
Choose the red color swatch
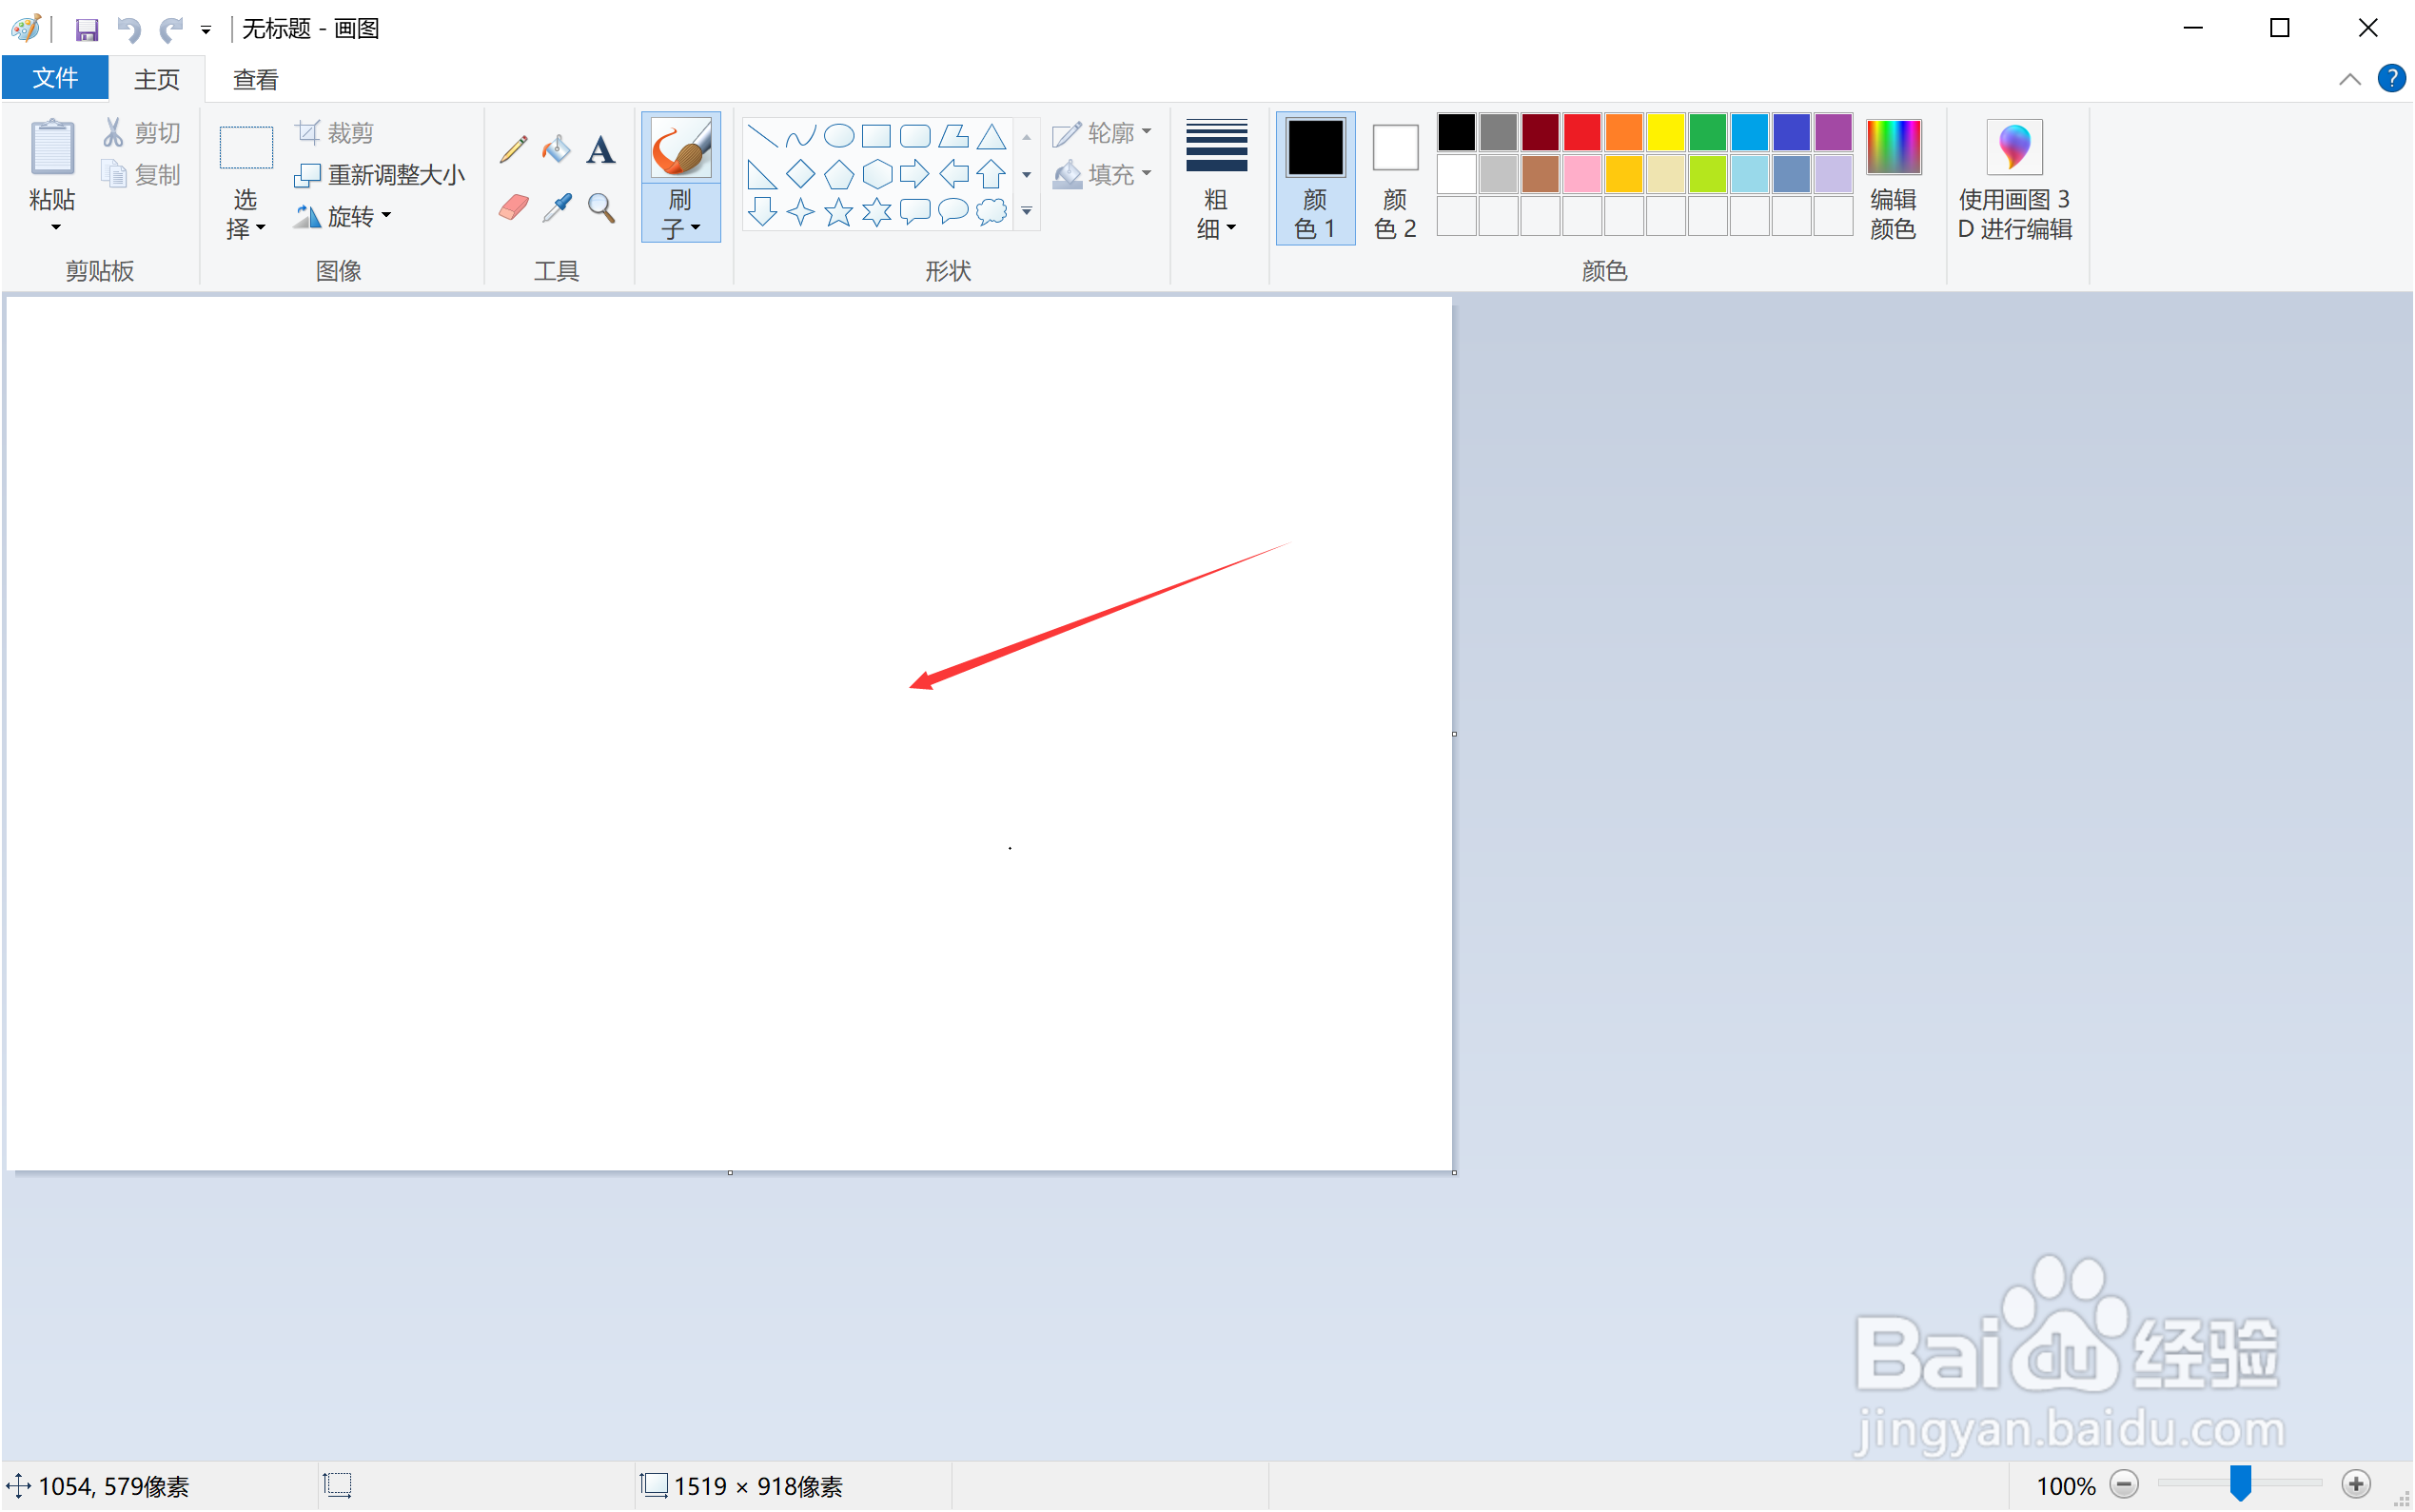(1581, 132)
